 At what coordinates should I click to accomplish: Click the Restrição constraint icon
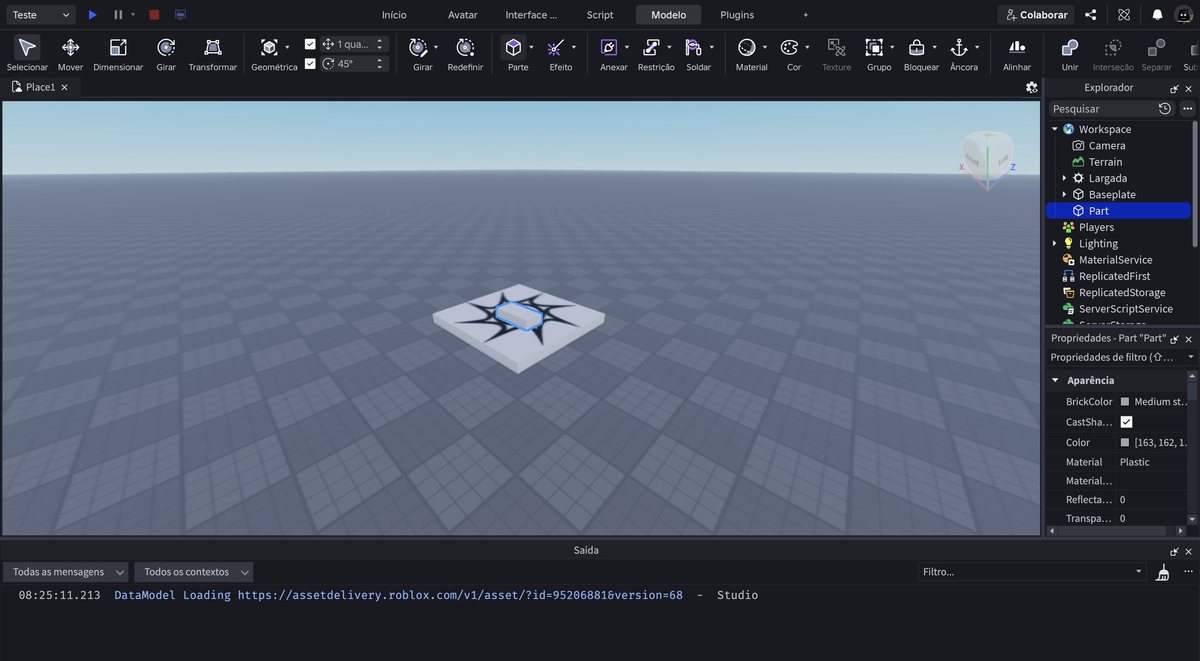point(651,47)
